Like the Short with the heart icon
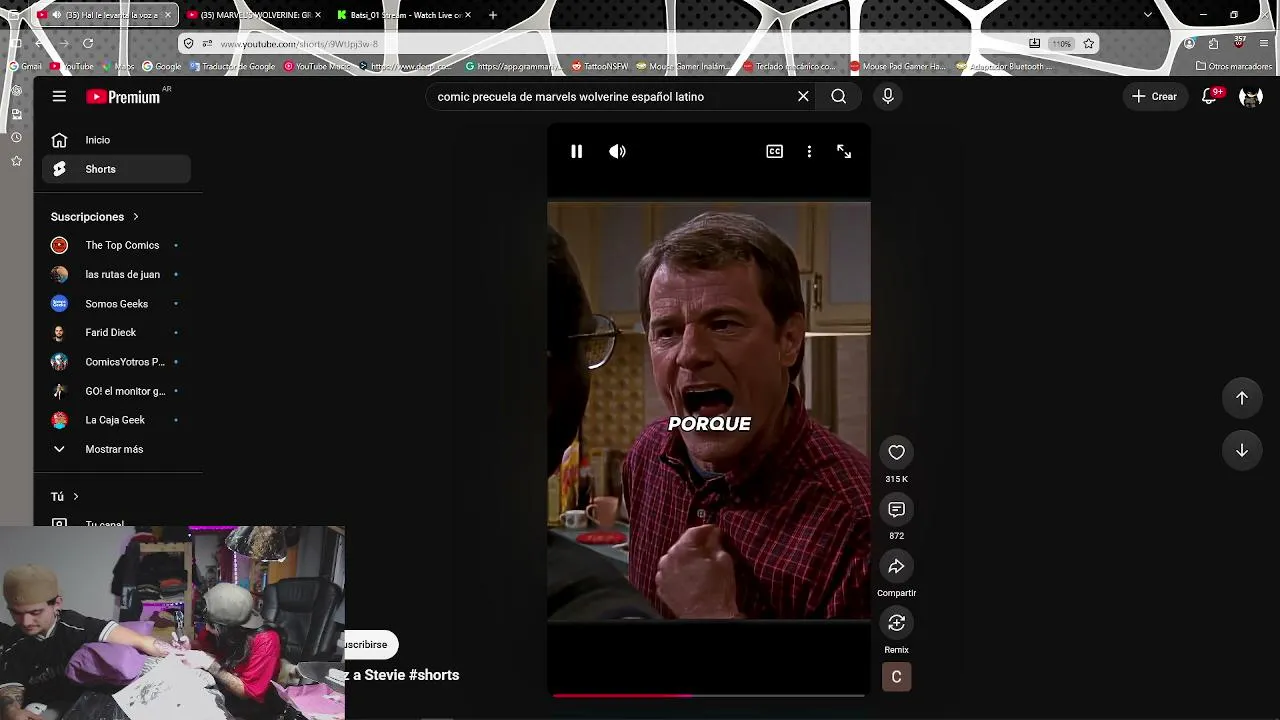1280x720 pixels. [896, 453]
